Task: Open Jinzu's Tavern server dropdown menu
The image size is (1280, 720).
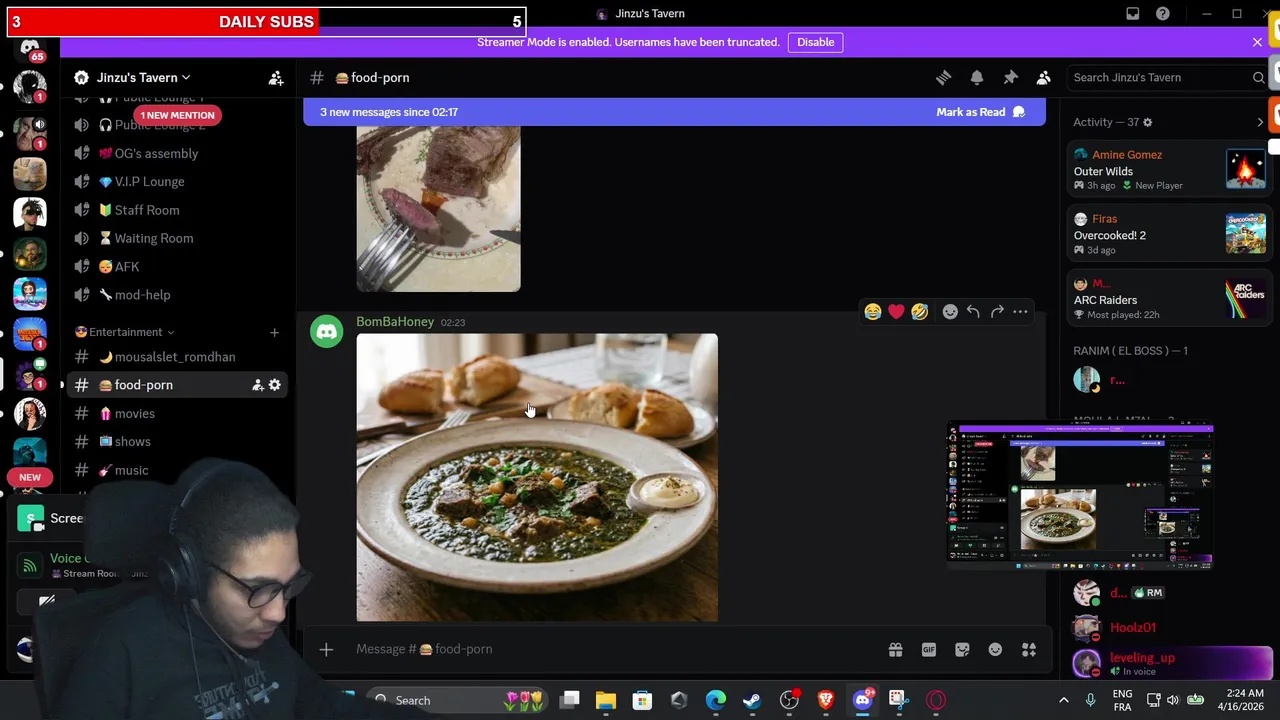Action: pos(143,77)
